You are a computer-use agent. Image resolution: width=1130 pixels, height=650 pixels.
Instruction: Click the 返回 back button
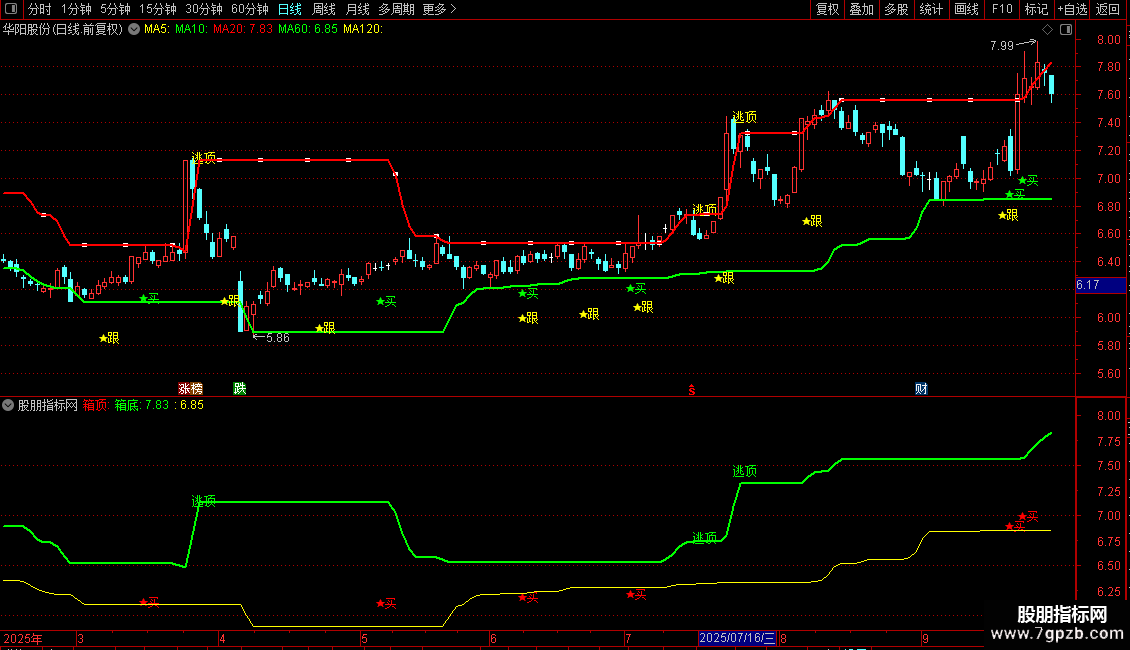point(1108,9)
